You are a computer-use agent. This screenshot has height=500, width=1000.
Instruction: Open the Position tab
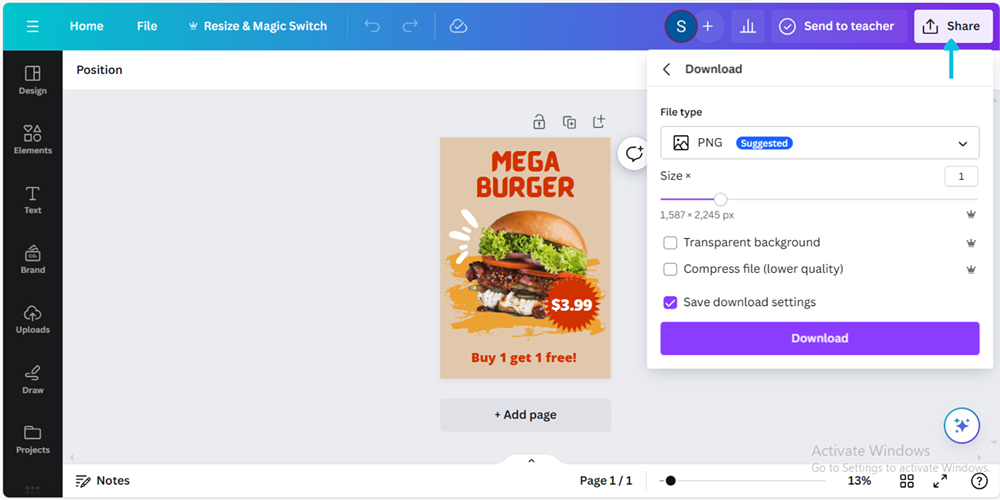(99, 70)
